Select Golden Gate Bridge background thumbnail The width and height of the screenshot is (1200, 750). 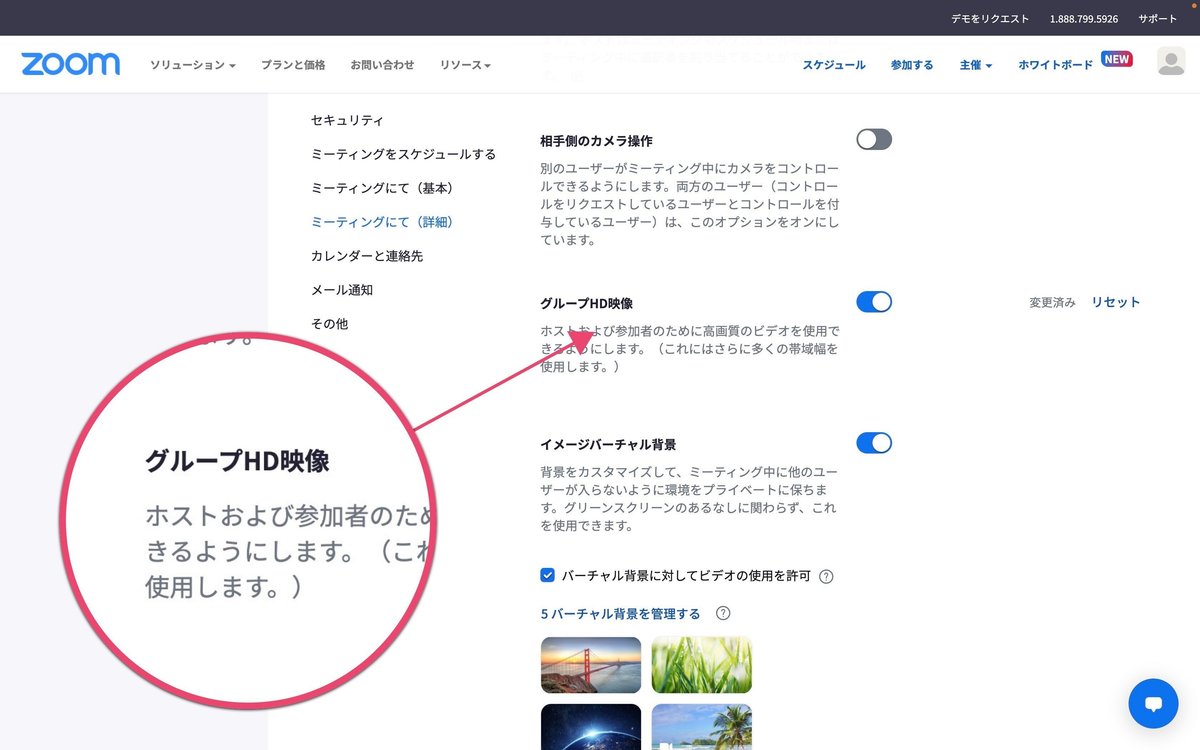pos(591,665)
